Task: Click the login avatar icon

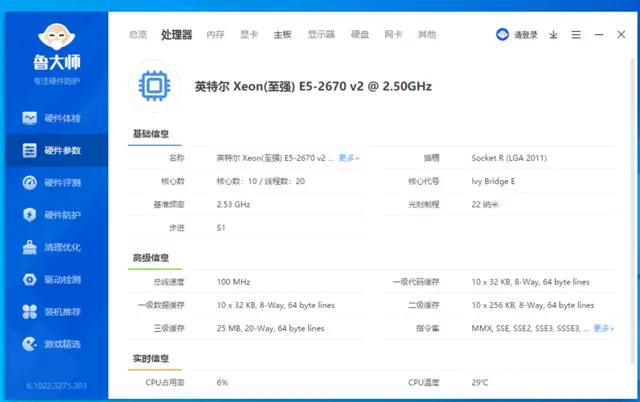Action: coord(502,35)
